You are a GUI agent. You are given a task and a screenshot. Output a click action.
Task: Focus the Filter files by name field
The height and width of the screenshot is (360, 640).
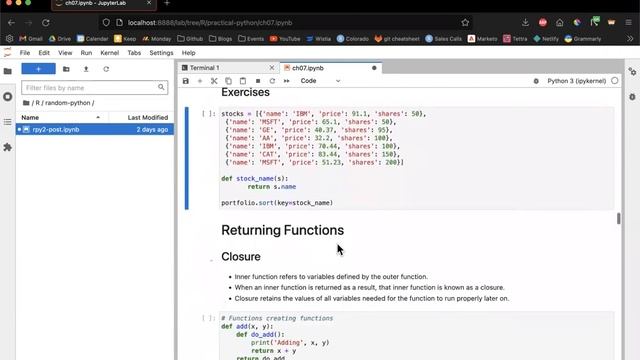95,87
